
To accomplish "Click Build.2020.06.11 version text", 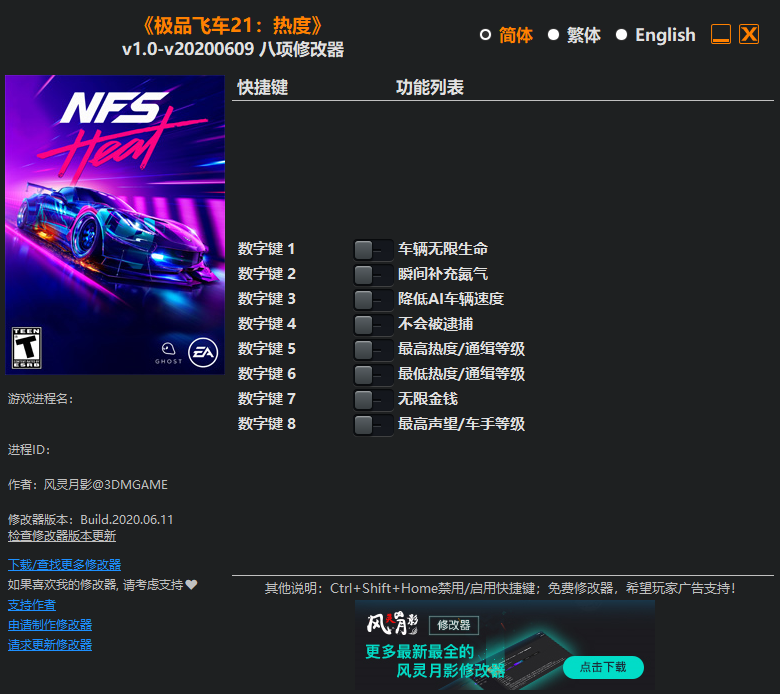I will pos(127,519).
